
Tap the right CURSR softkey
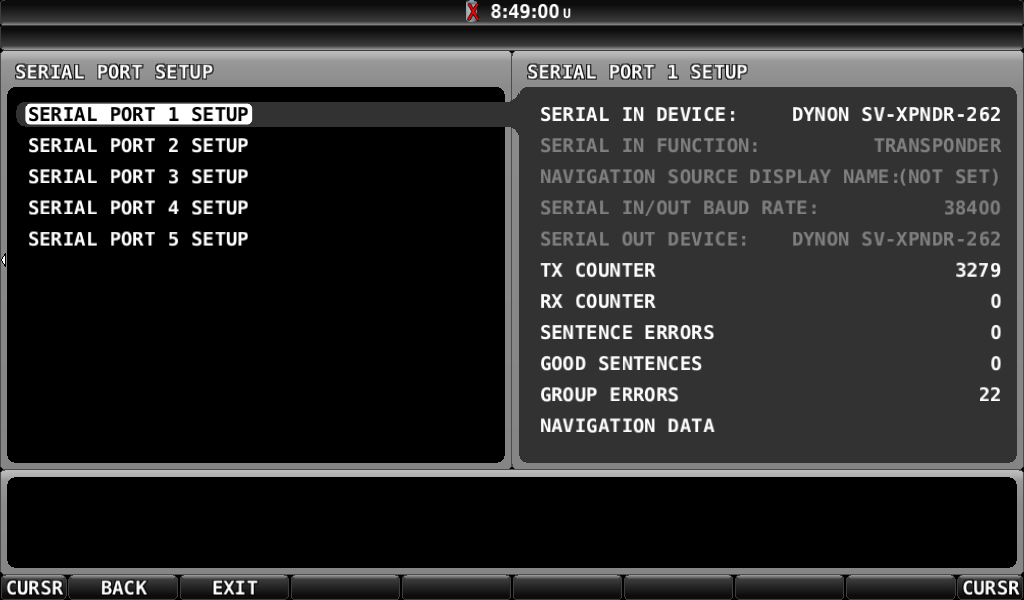click(990, 588)
